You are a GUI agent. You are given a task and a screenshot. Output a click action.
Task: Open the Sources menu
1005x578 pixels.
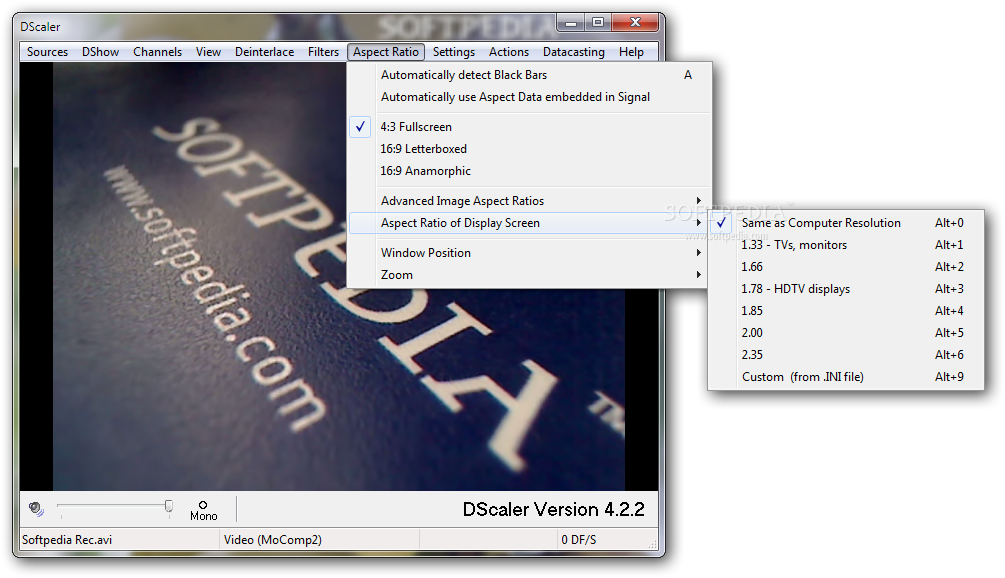[47, 52]
